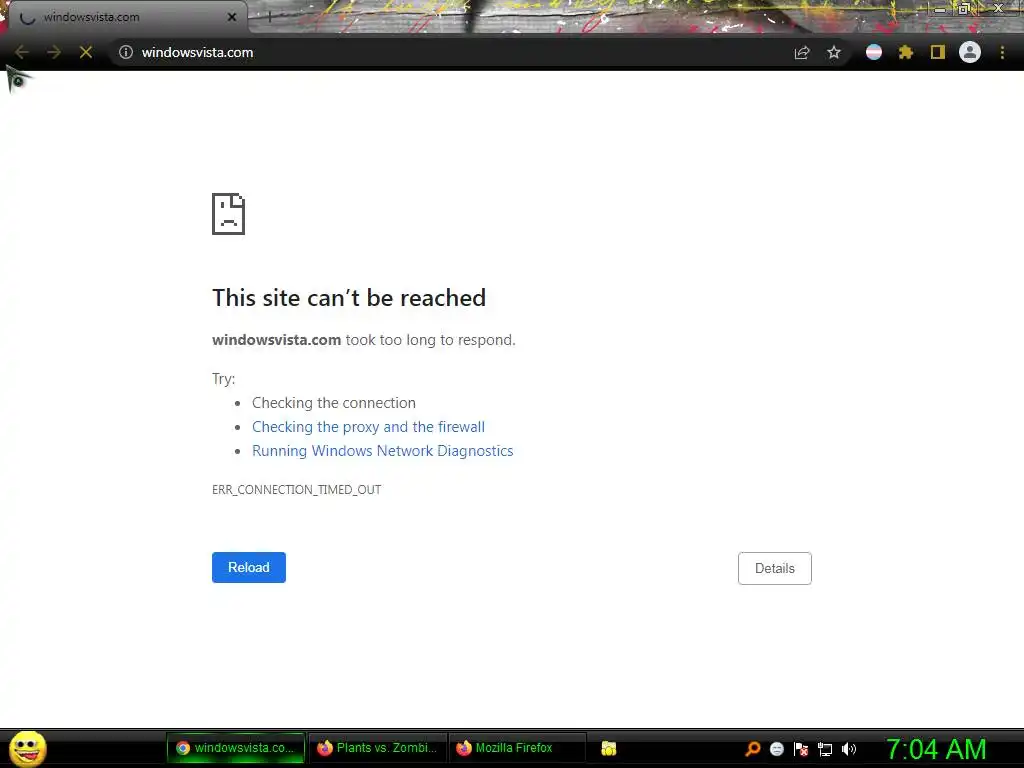Open the volume speaker tray icon
Image resolution: width=1024 pixels, height=768 pixels.
coord(849,749)
